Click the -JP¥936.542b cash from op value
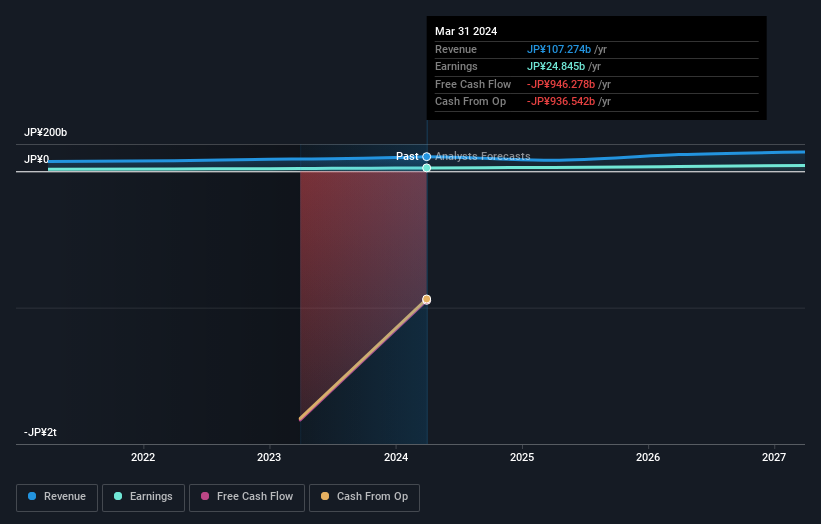Image resolution: width=821 pixels, height=524 pixels. pos(561,102)
